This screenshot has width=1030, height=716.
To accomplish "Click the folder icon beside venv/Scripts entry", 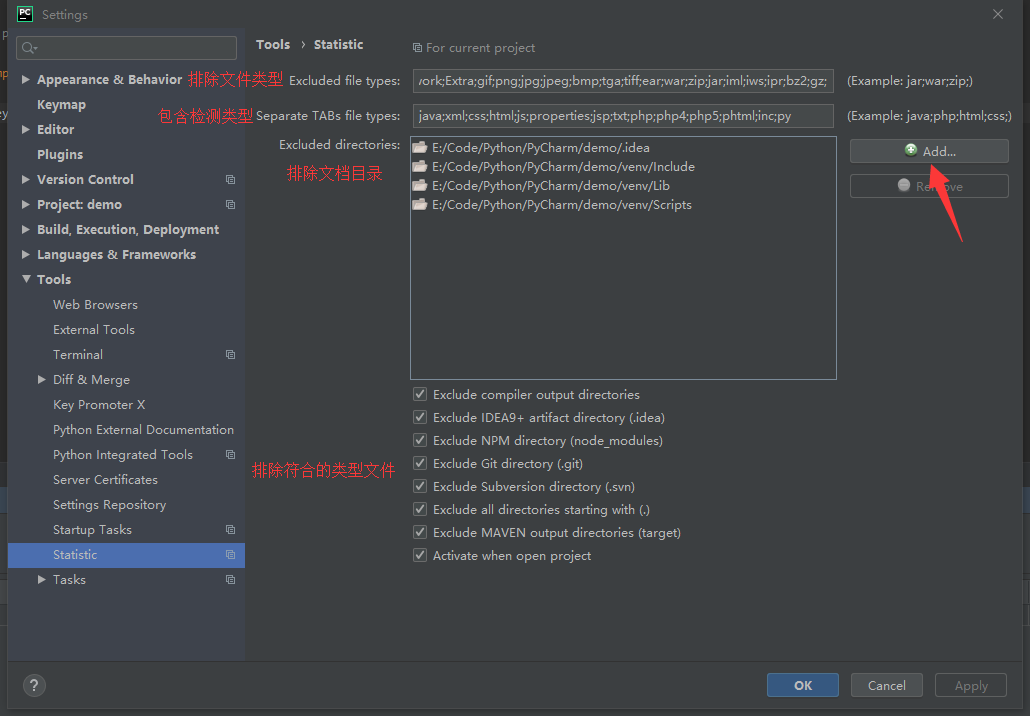I will 421,203.
